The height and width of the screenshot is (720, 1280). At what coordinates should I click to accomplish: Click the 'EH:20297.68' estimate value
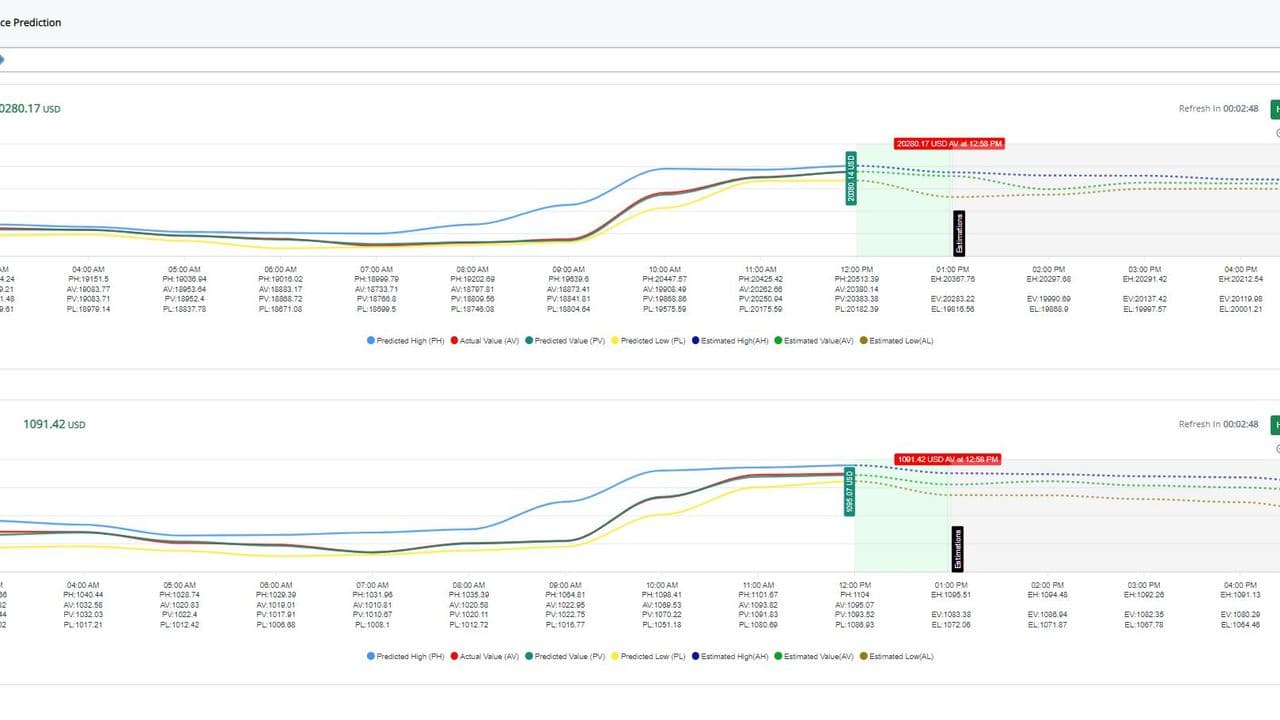click(x=1048, y=280)
